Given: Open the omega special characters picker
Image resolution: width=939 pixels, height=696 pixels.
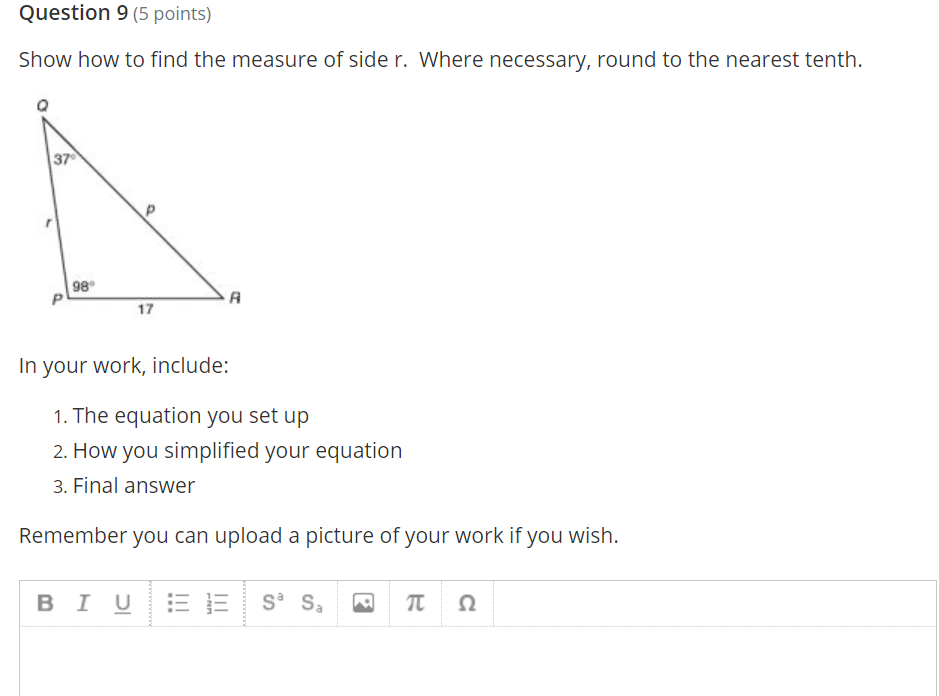Looking at the screenshot, I should [466, 603].
